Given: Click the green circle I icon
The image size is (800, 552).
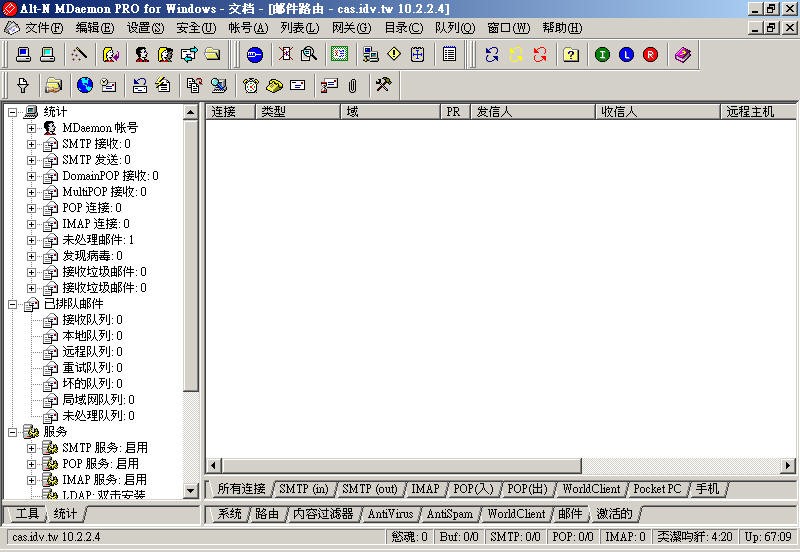Looking at the screenshot, I should coord(603,54).
